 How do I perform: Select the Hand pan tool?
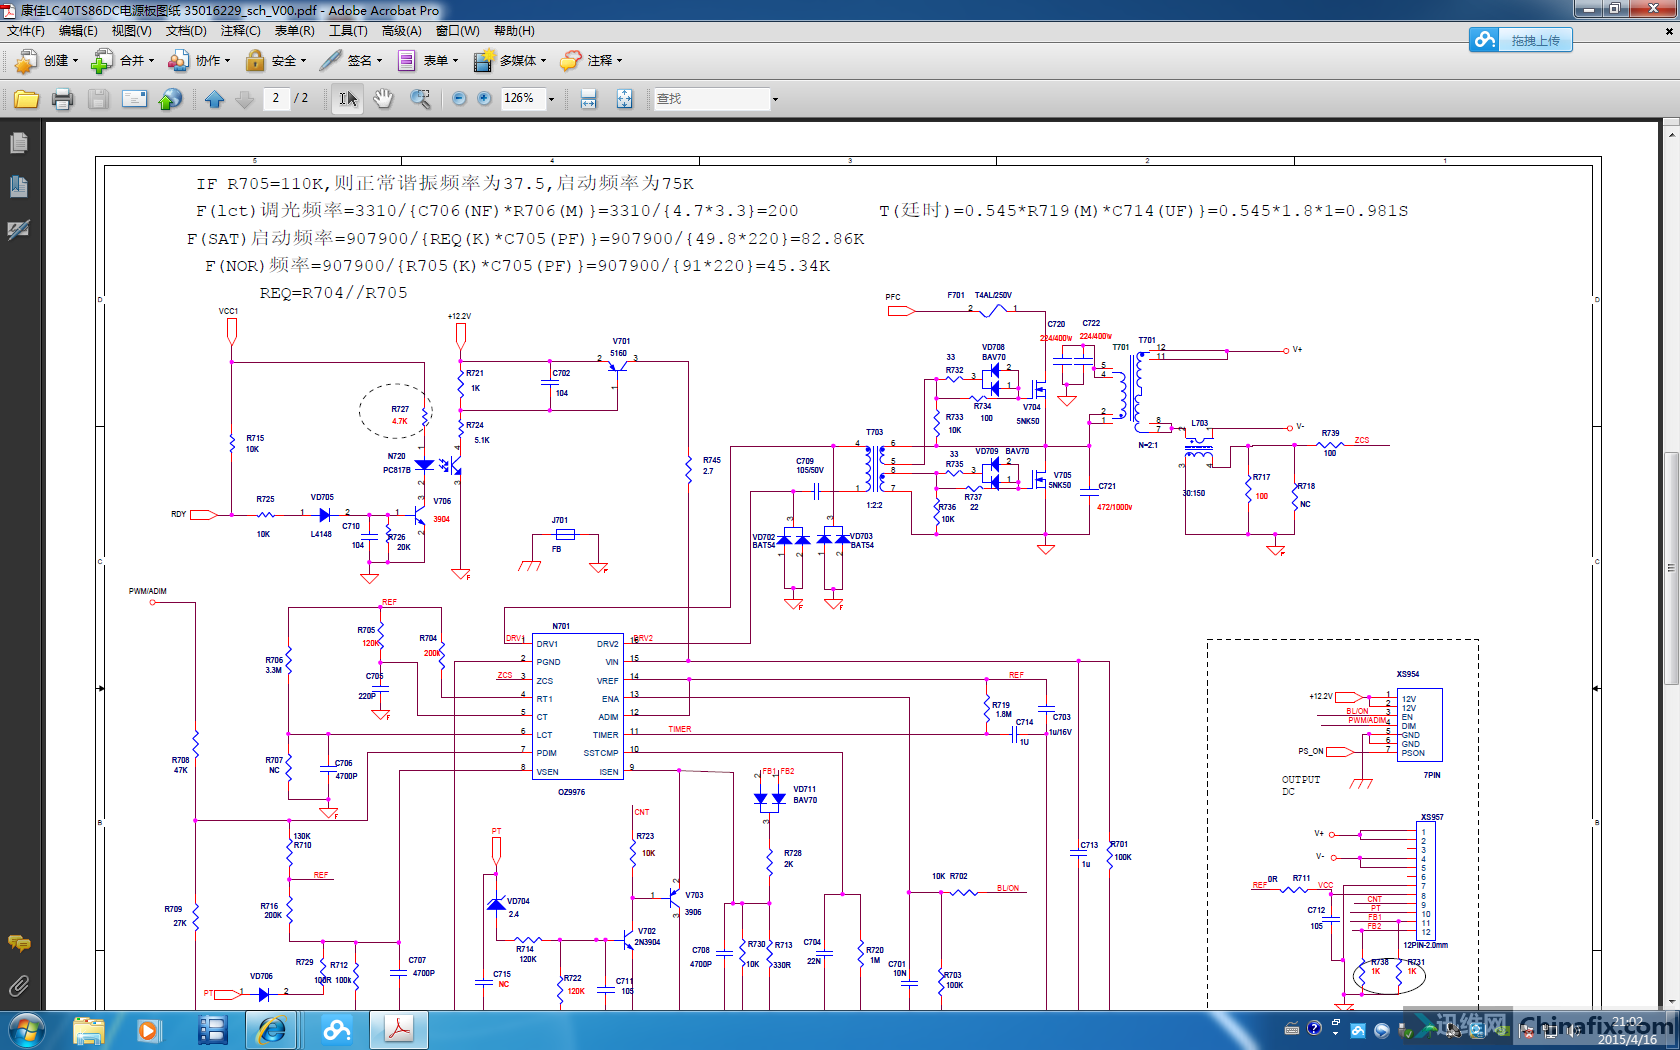point(383,99)
